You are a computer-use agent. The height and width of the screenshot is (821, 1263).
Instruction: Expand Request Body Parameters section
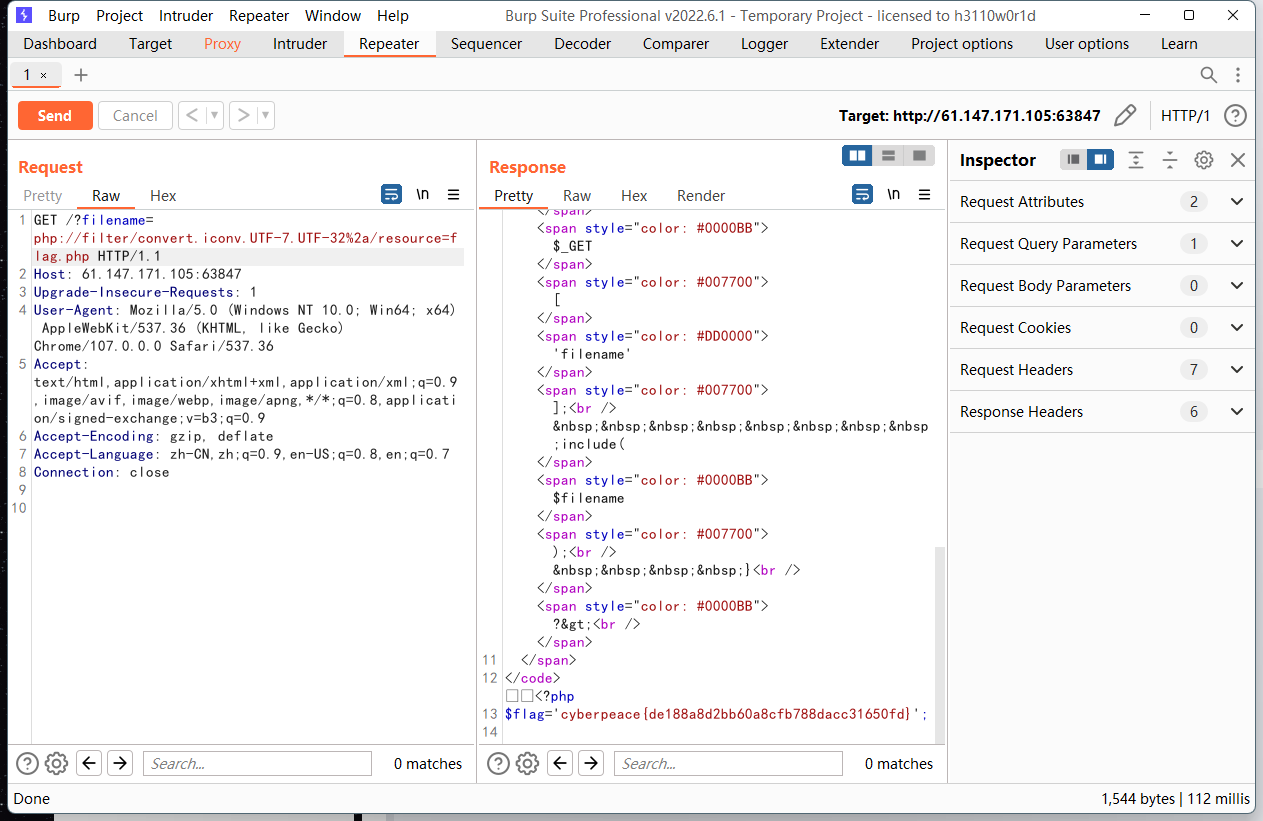[x=1102, y=286]
